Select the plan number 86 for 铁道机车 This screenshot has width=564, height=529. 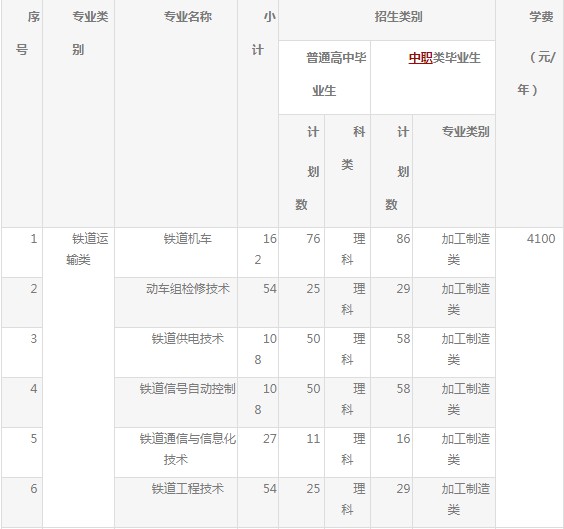391,252
